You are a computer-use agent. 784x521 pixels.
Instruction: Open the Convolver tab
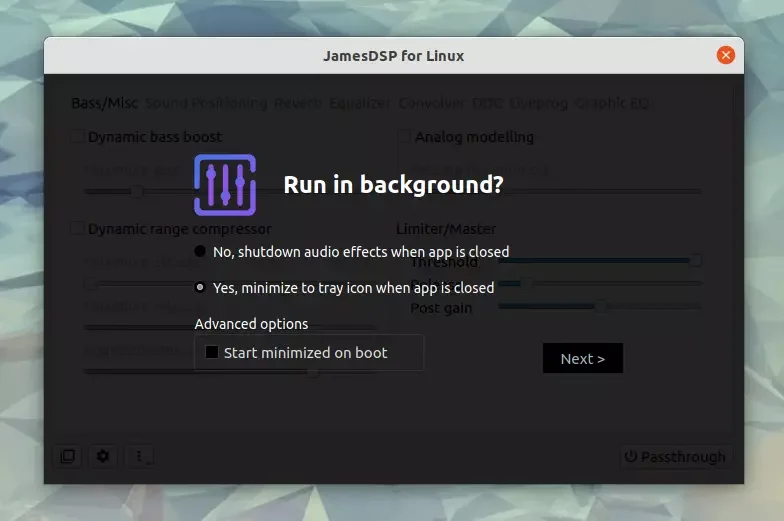pos(432,103)
